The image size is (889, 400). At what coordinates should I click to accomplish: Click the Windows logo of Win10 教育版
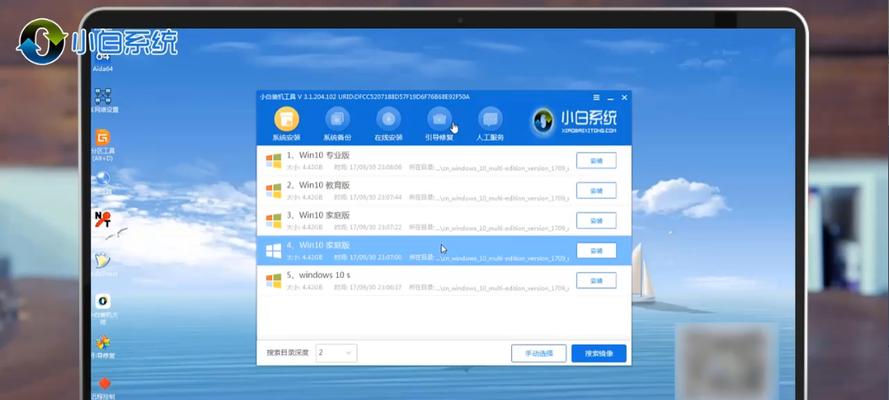273,190
